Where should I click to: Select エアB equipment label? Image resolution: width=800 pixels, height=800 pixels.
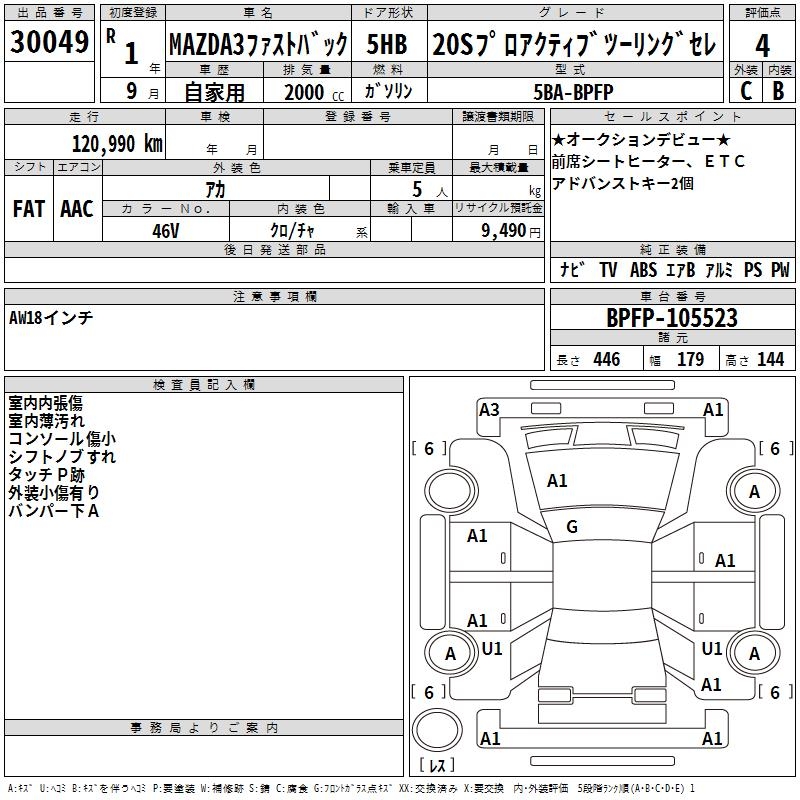[681, 269]
